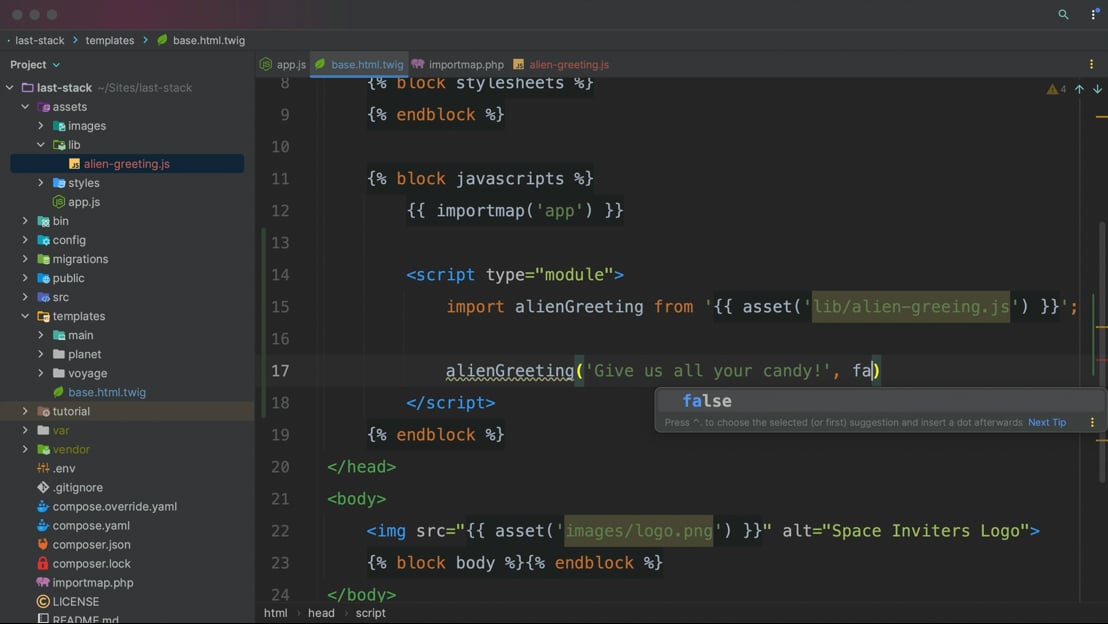This screenshot has width=1108, height=624.
Task: Select the false autocomplete suggestion
Action: point(707,401)
